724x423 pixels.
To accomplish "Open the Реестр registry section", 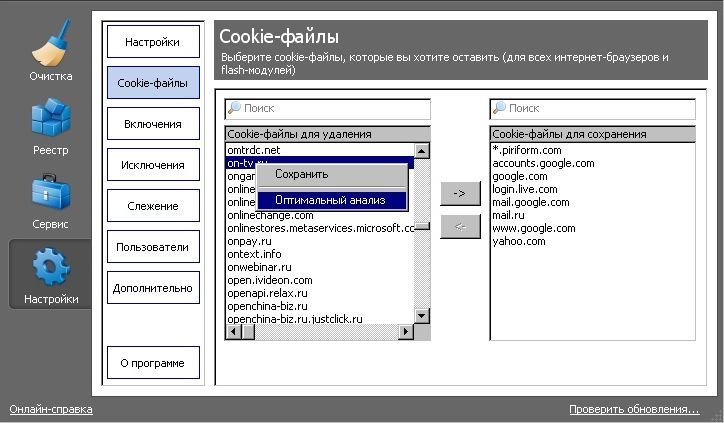I will [50, 125].
